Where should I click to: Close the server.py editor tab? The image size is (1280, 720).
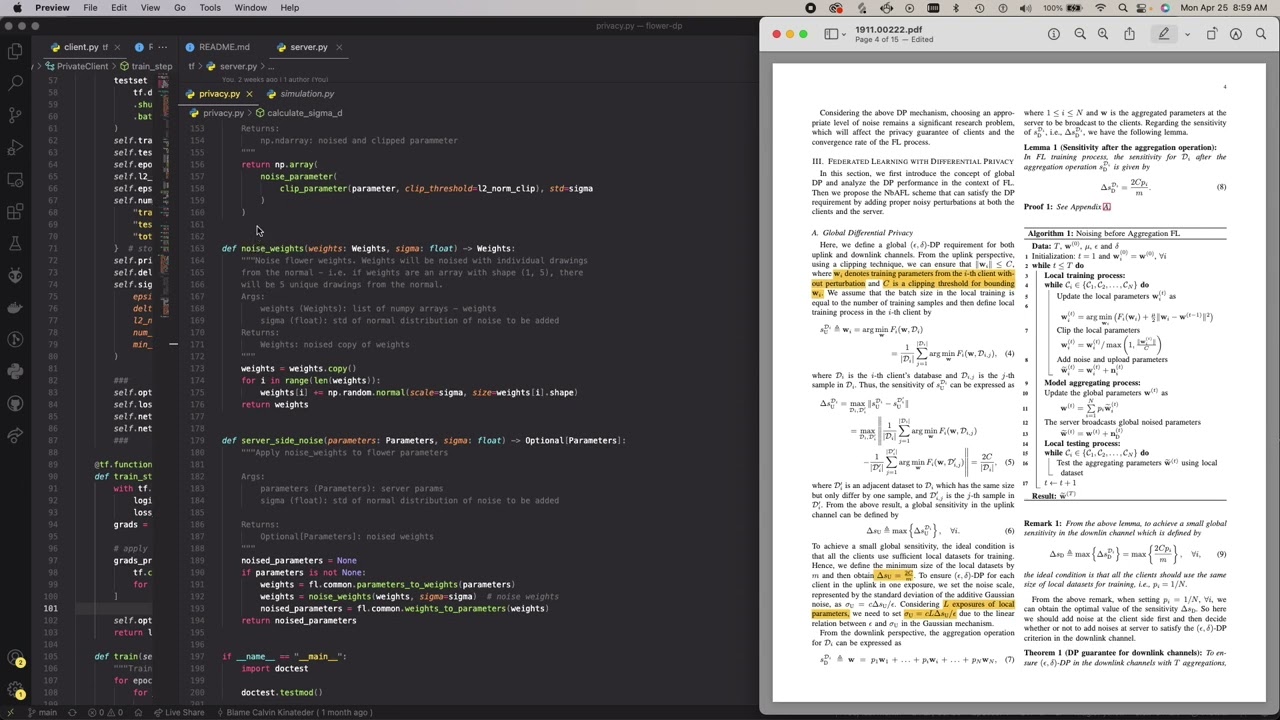pyautogui.click(x=338, y=47)
